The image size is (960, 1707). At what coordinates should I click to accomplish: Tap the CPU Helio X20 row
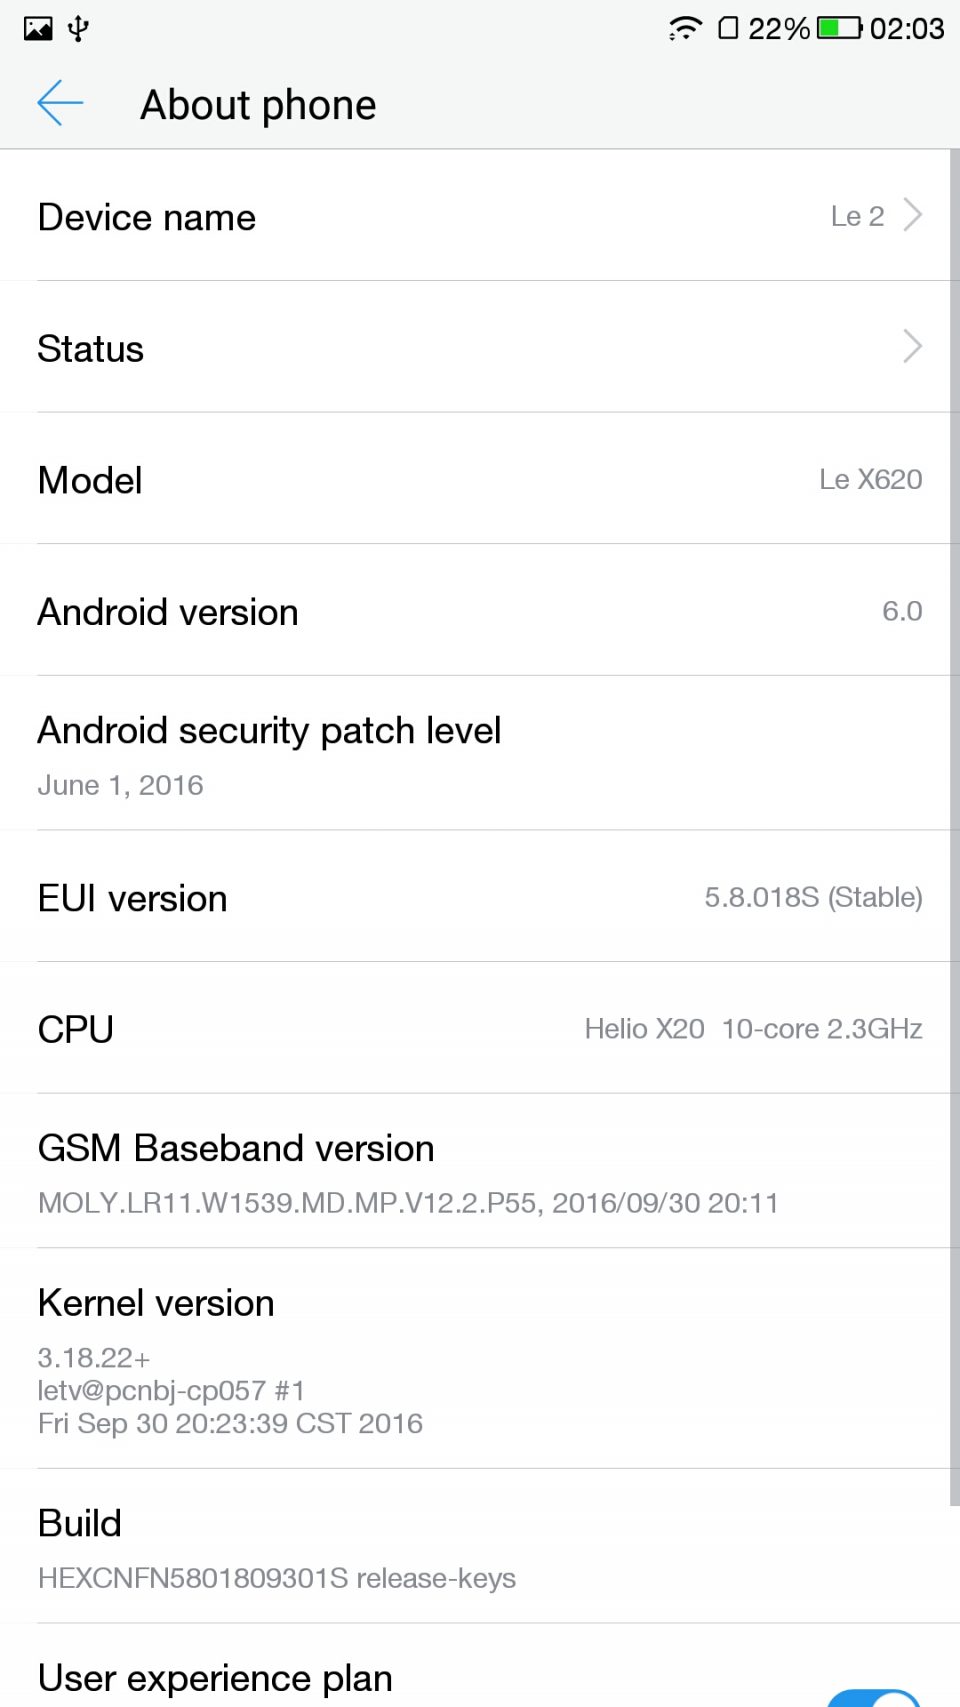480,1029
